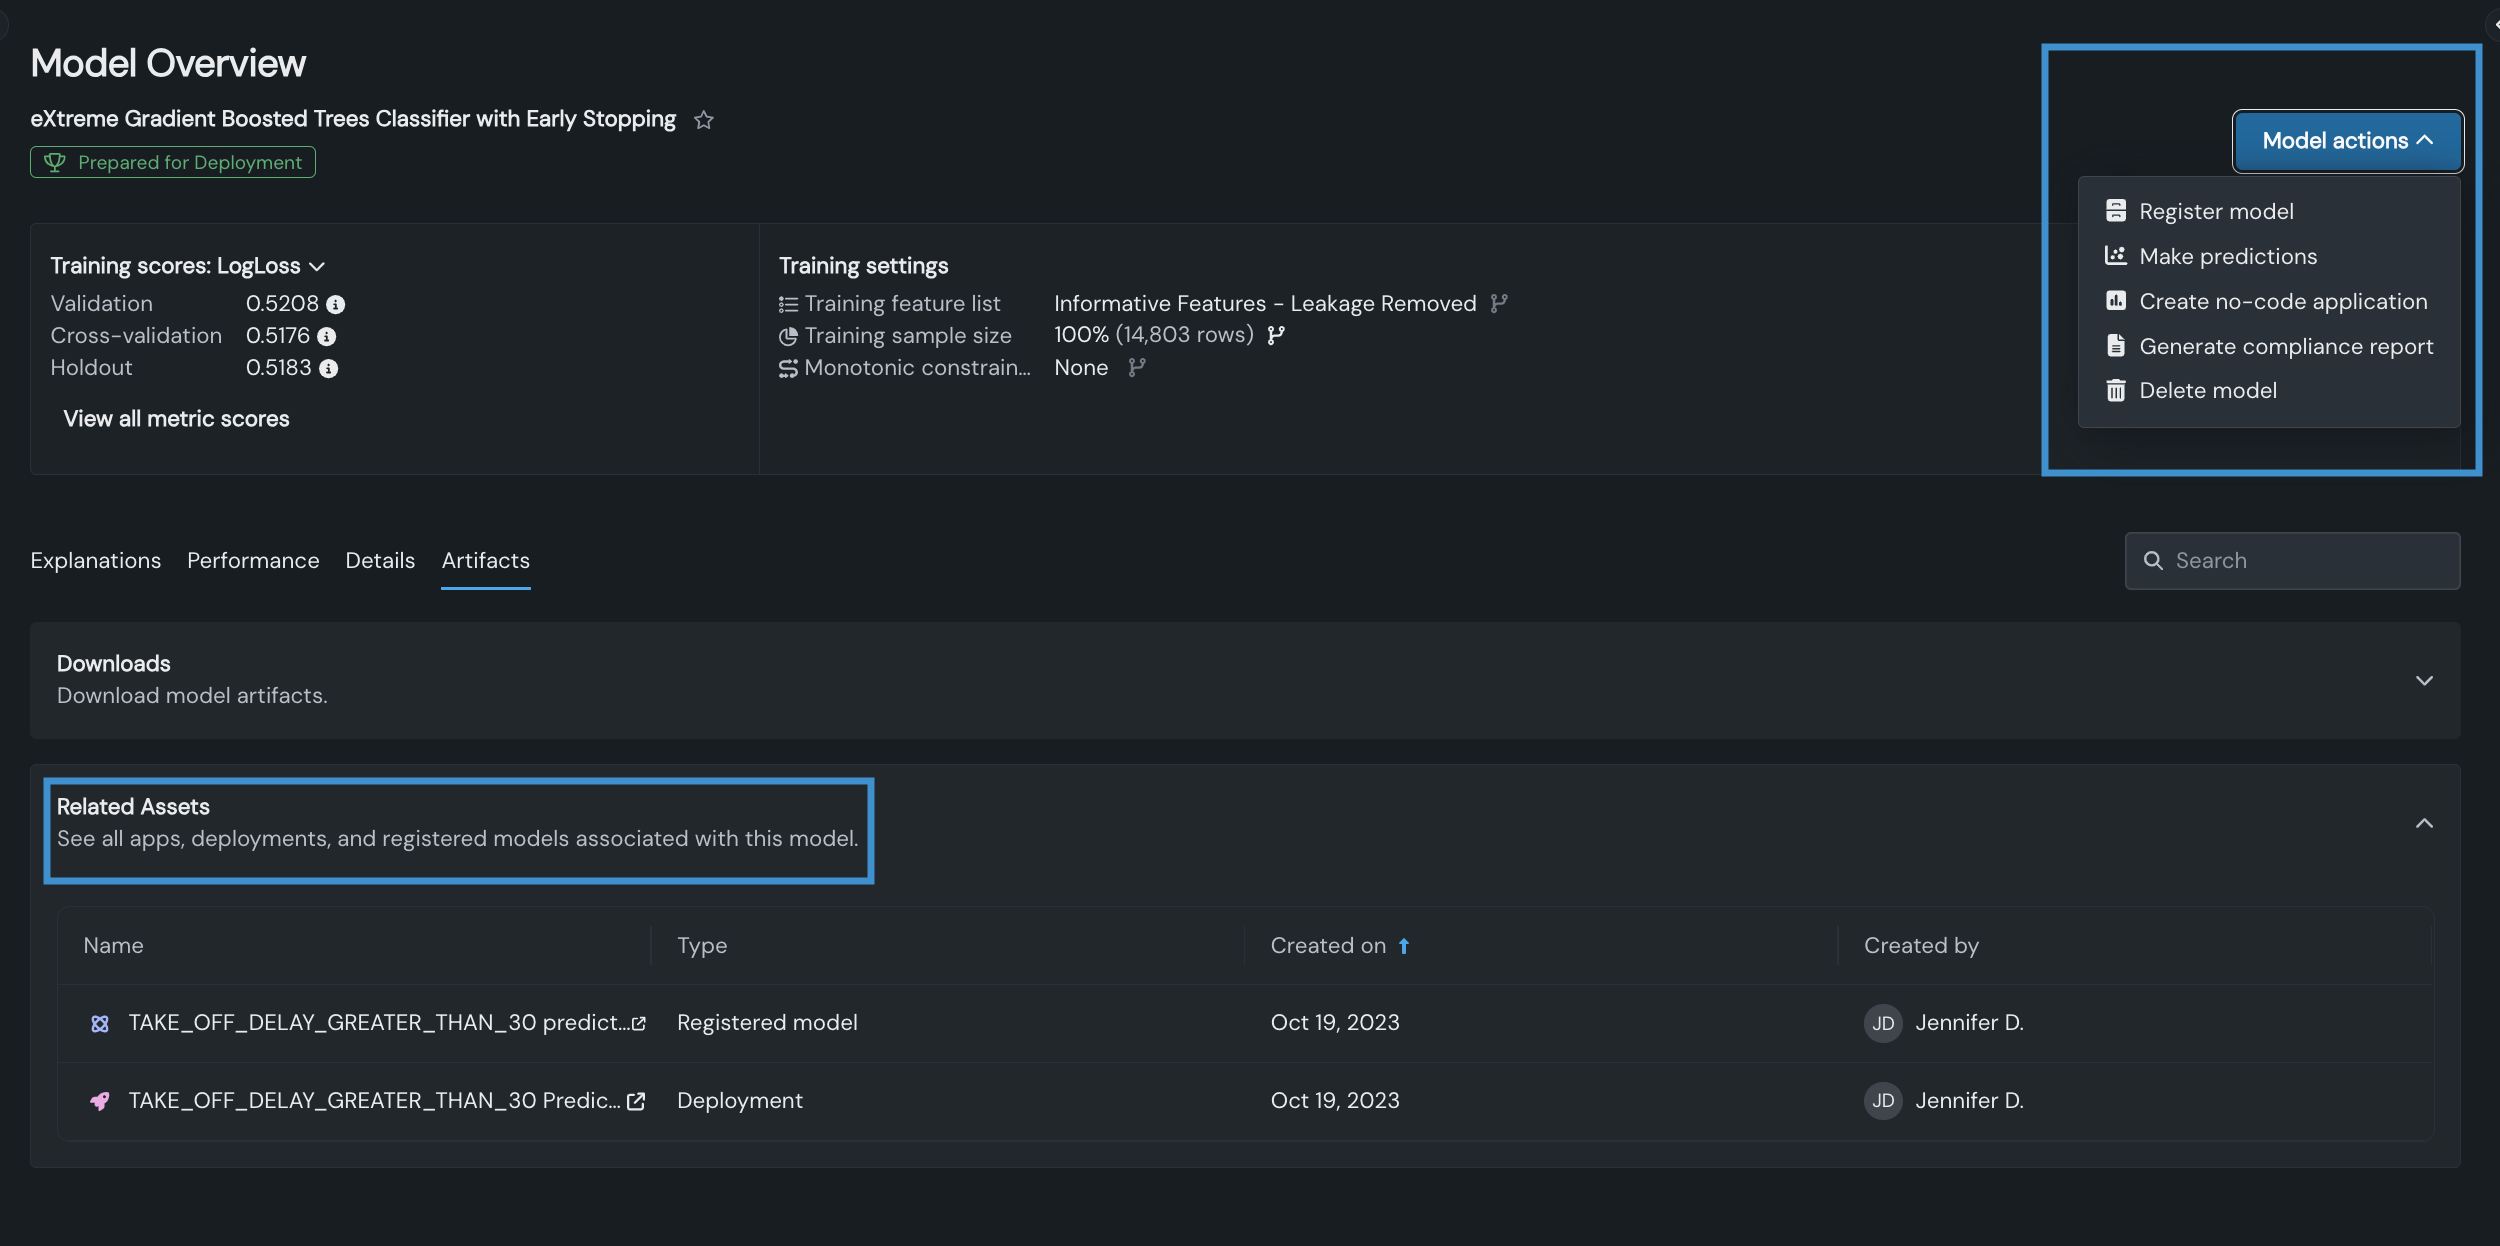2500x1246 pixels.
Task: Collapse the Model actions dropdown button
Action: (2347, 141)
